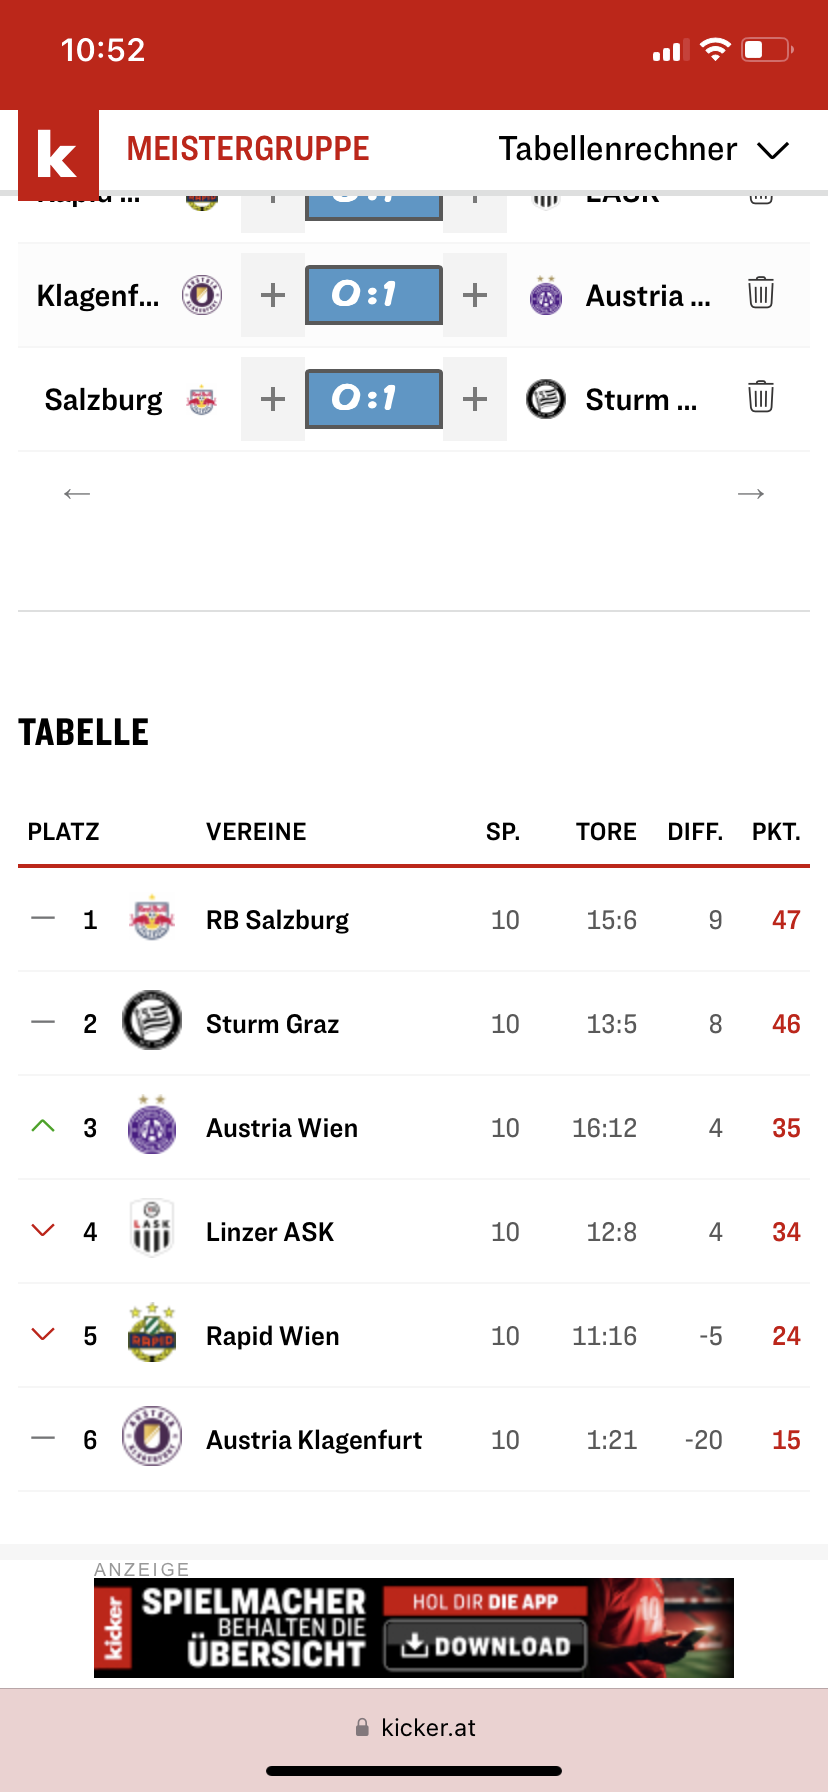Open the Linzer ASK crest in the table
The height and width of the screenshot is (1792, 828).
coord(152,1228)
